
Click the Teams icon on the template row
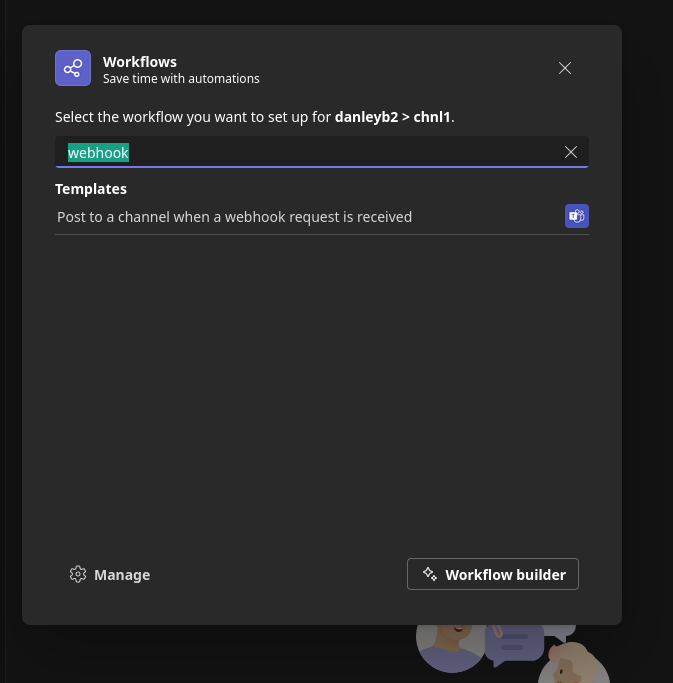(x=576, y=216)
